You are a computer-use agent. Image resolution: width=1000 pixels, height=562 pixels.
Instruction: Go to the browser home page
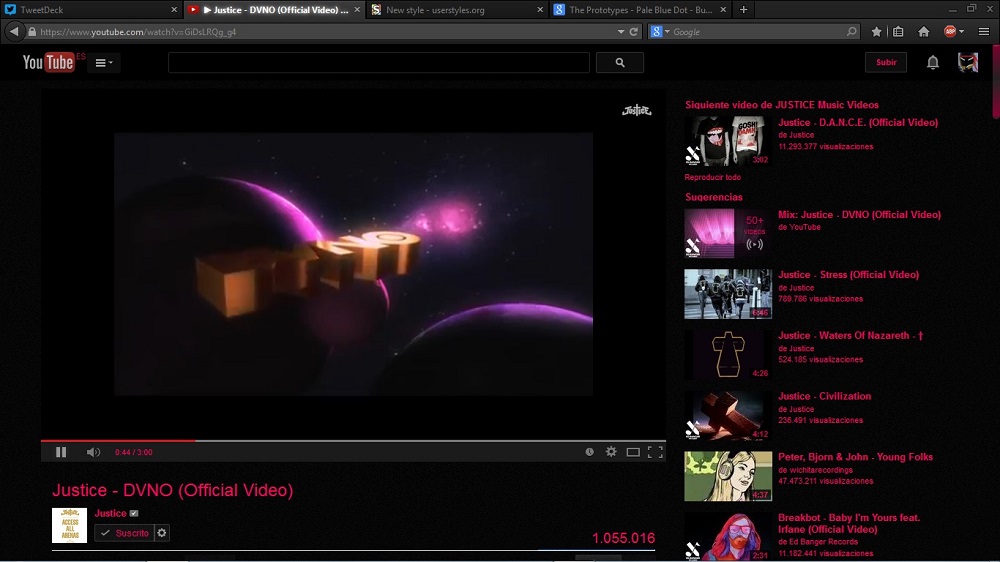click(923, 31)
